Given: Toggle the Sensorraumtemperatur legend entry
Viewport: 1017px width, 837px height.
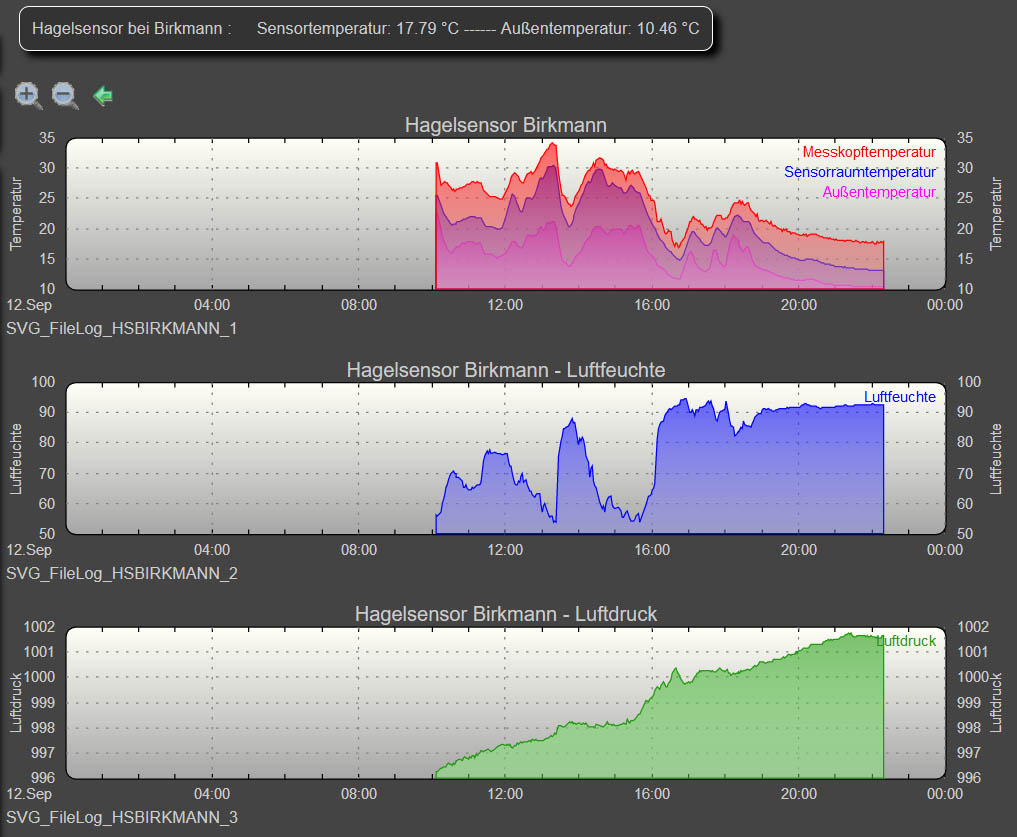Looking at the screenshot, I should 860,172.
